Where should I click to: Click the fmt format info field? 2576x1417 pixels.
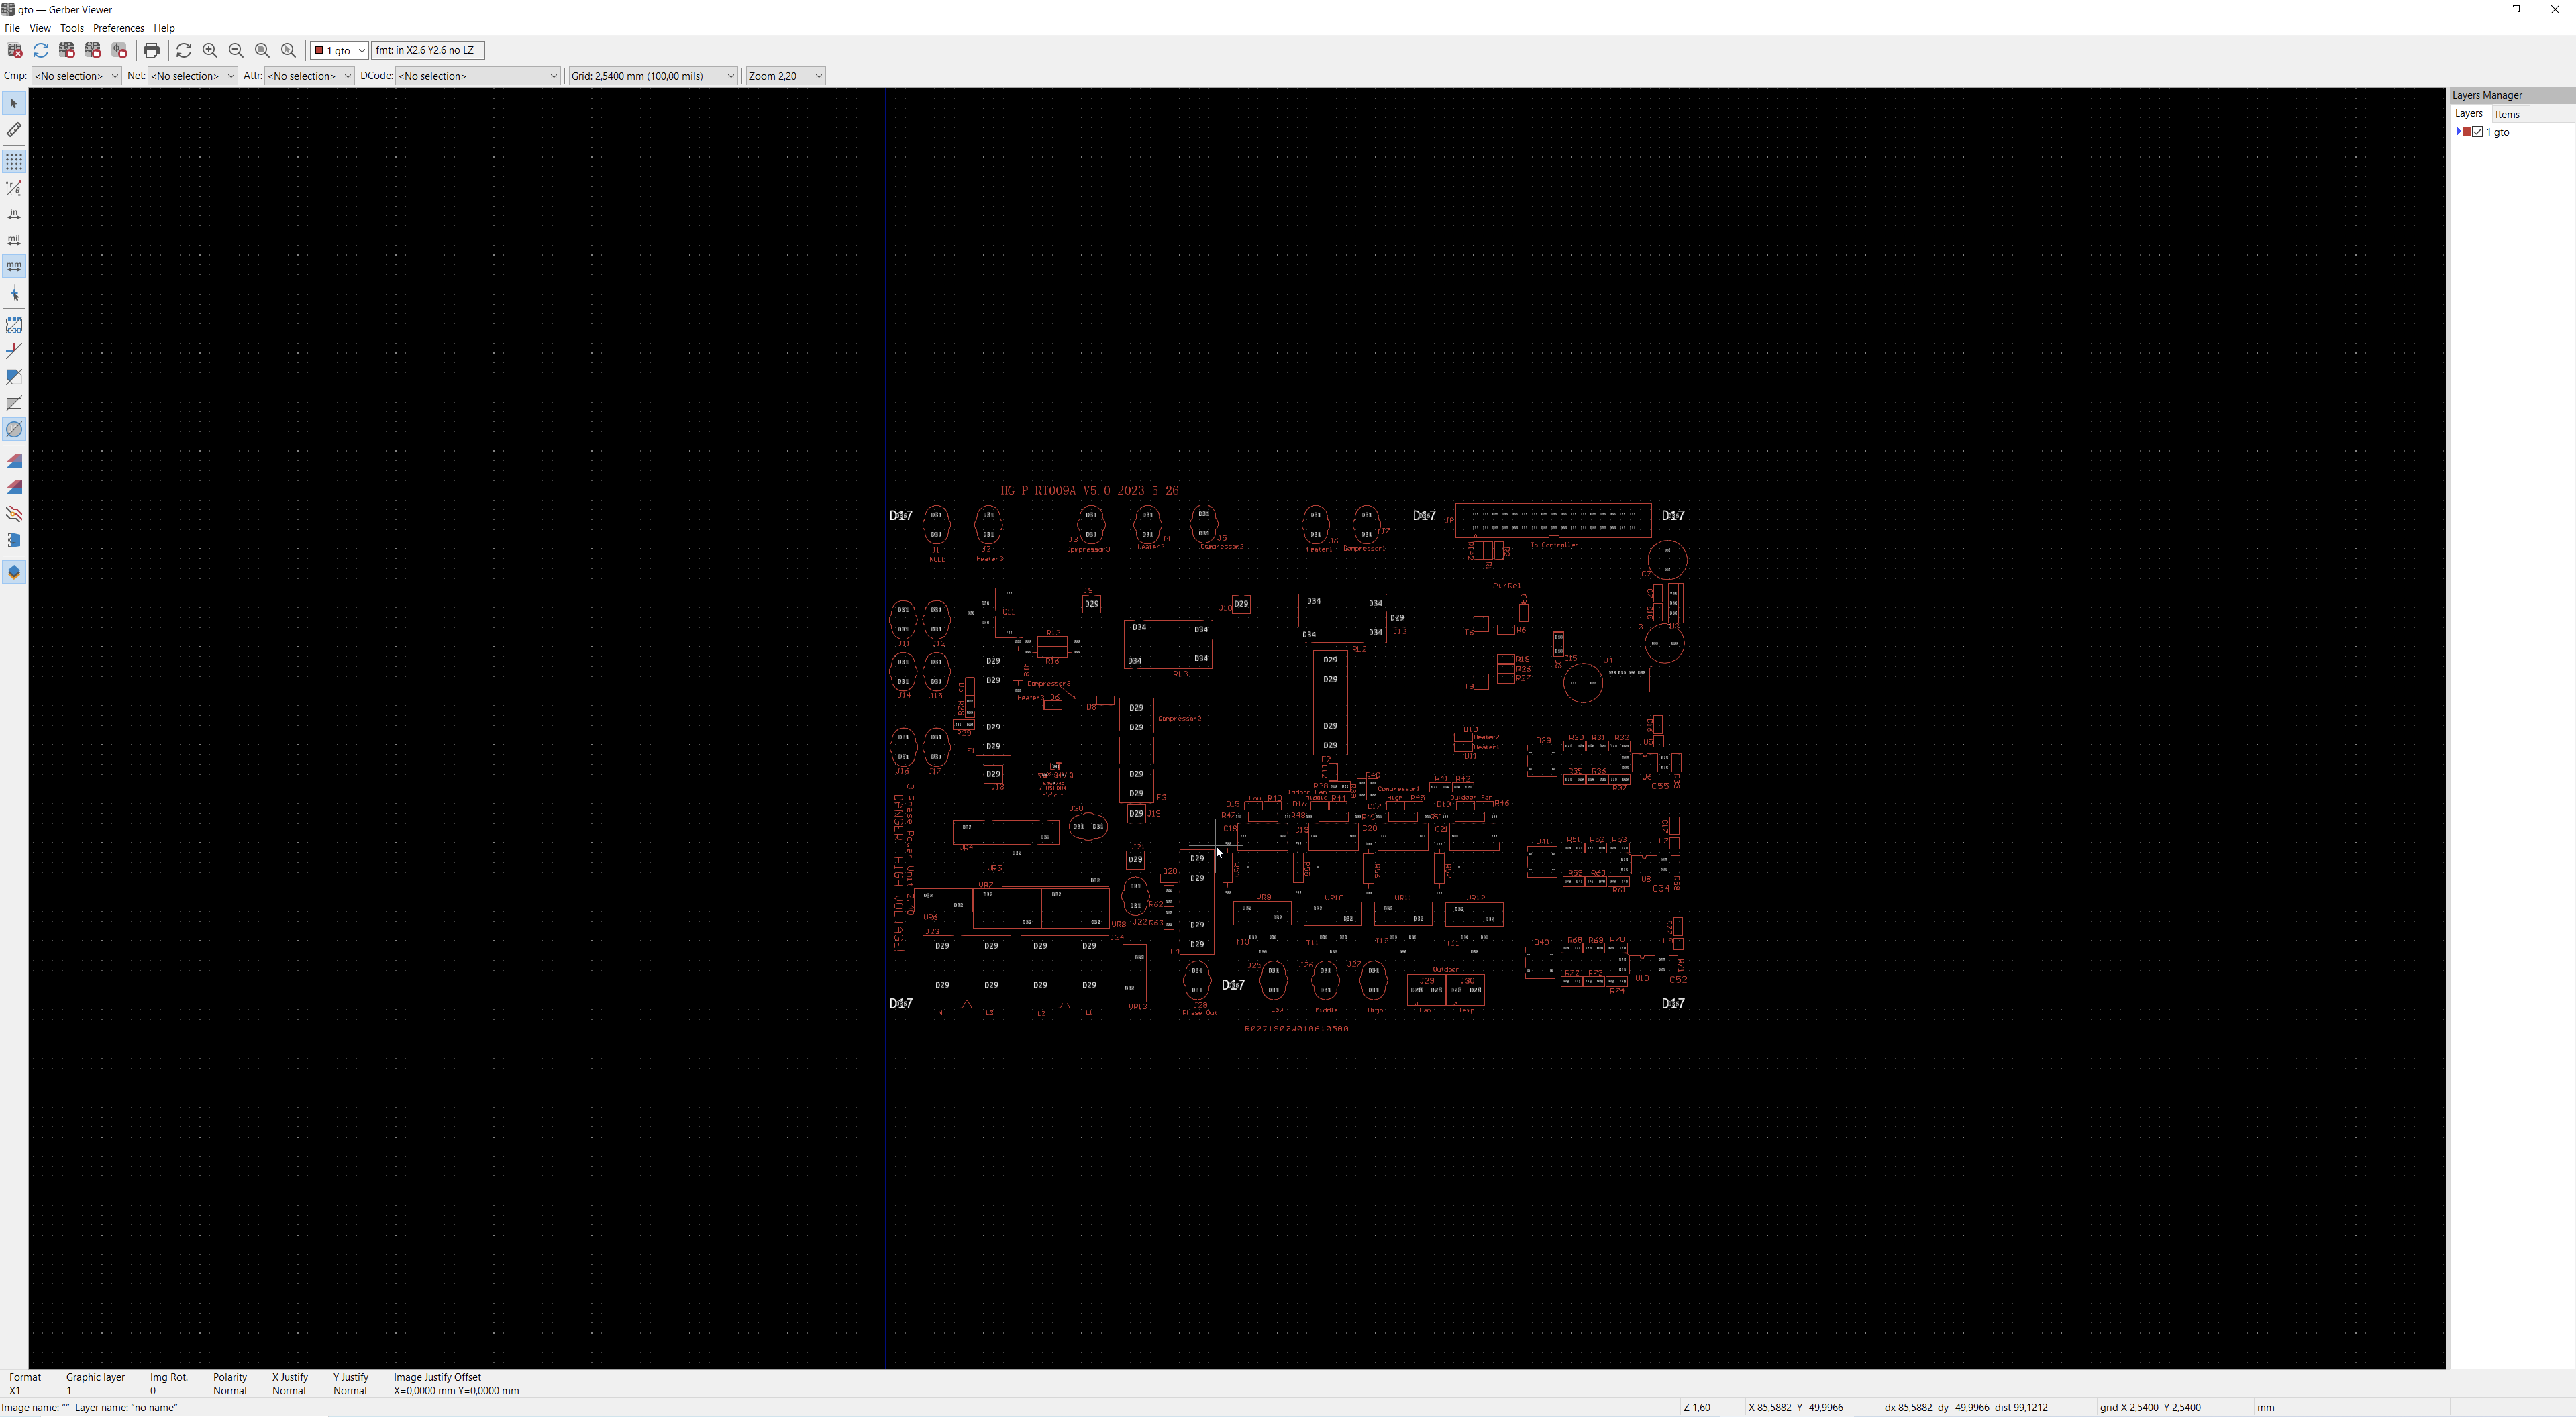click(x=427, y=49)
